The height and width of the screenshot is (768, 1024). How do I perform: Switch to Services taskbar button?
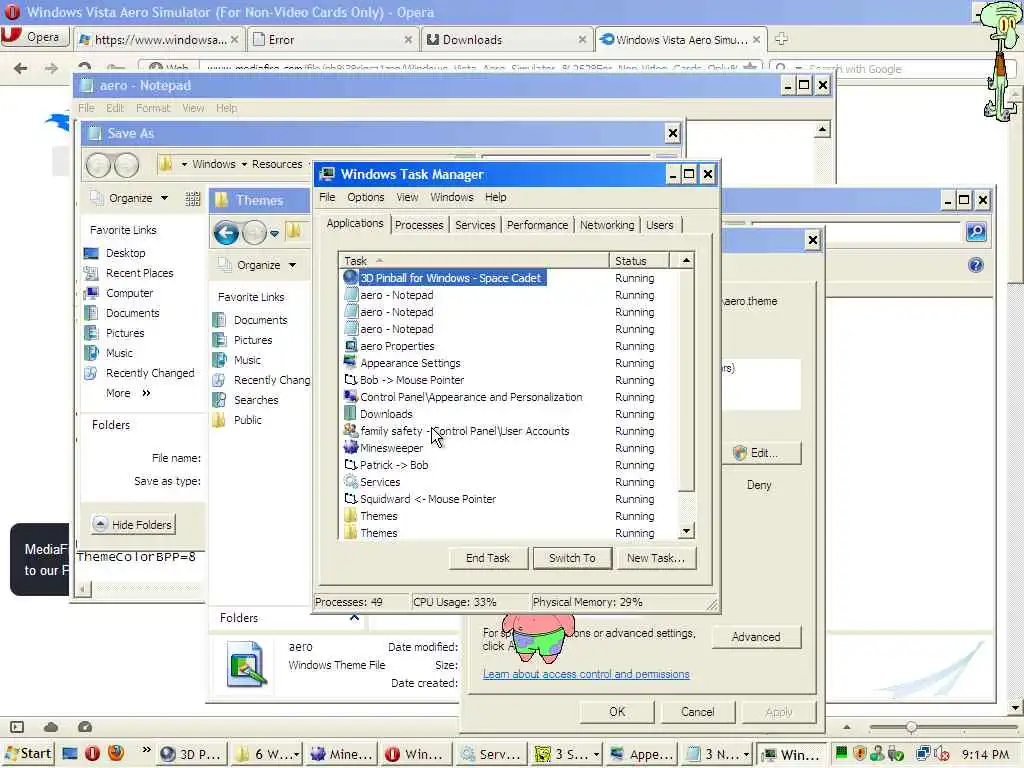(491, 754)
